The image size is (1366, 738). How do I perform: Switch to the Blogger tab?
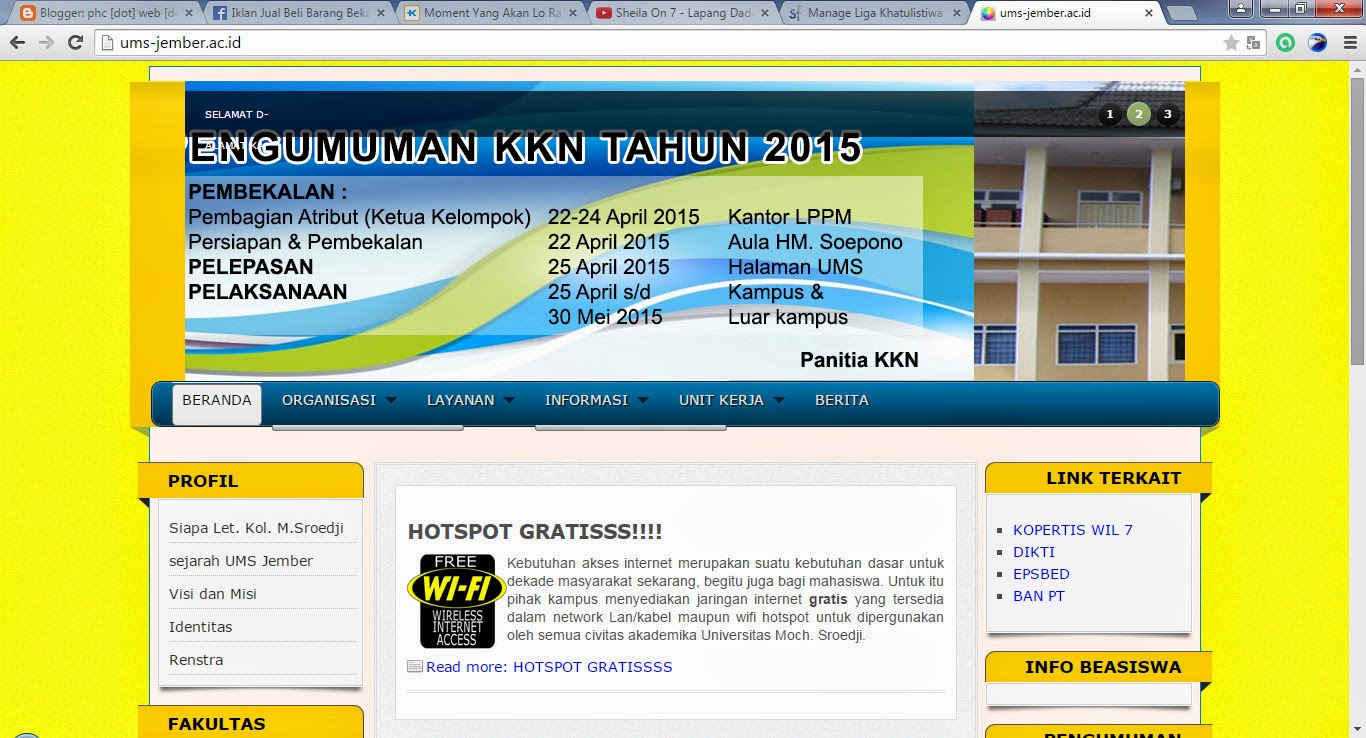105,14
